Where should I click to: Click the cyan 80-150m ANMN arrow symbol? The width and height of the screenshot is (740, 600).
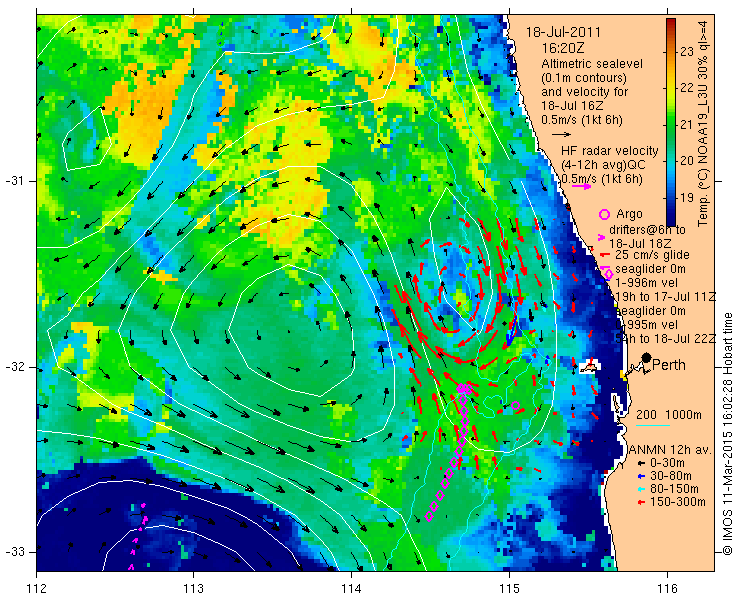[x=641, y=490]
